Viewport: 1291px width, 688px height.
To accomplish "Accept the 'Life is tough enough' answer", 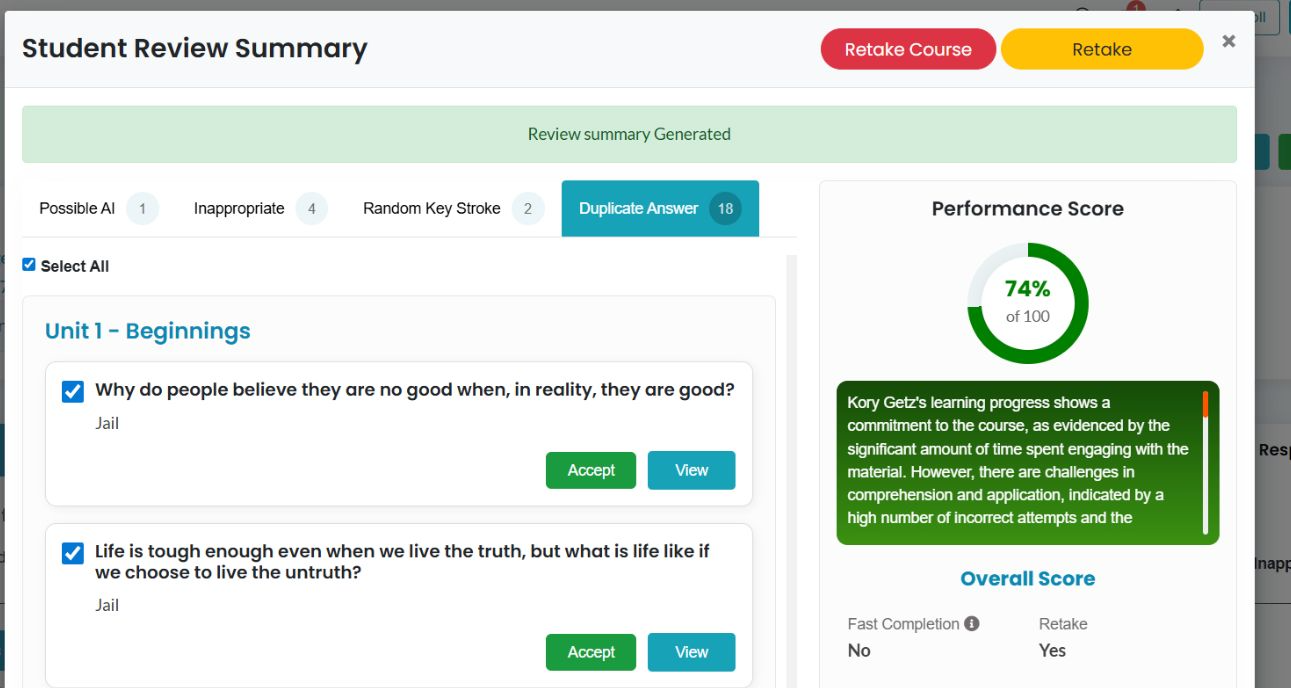I will pos(591,653).
